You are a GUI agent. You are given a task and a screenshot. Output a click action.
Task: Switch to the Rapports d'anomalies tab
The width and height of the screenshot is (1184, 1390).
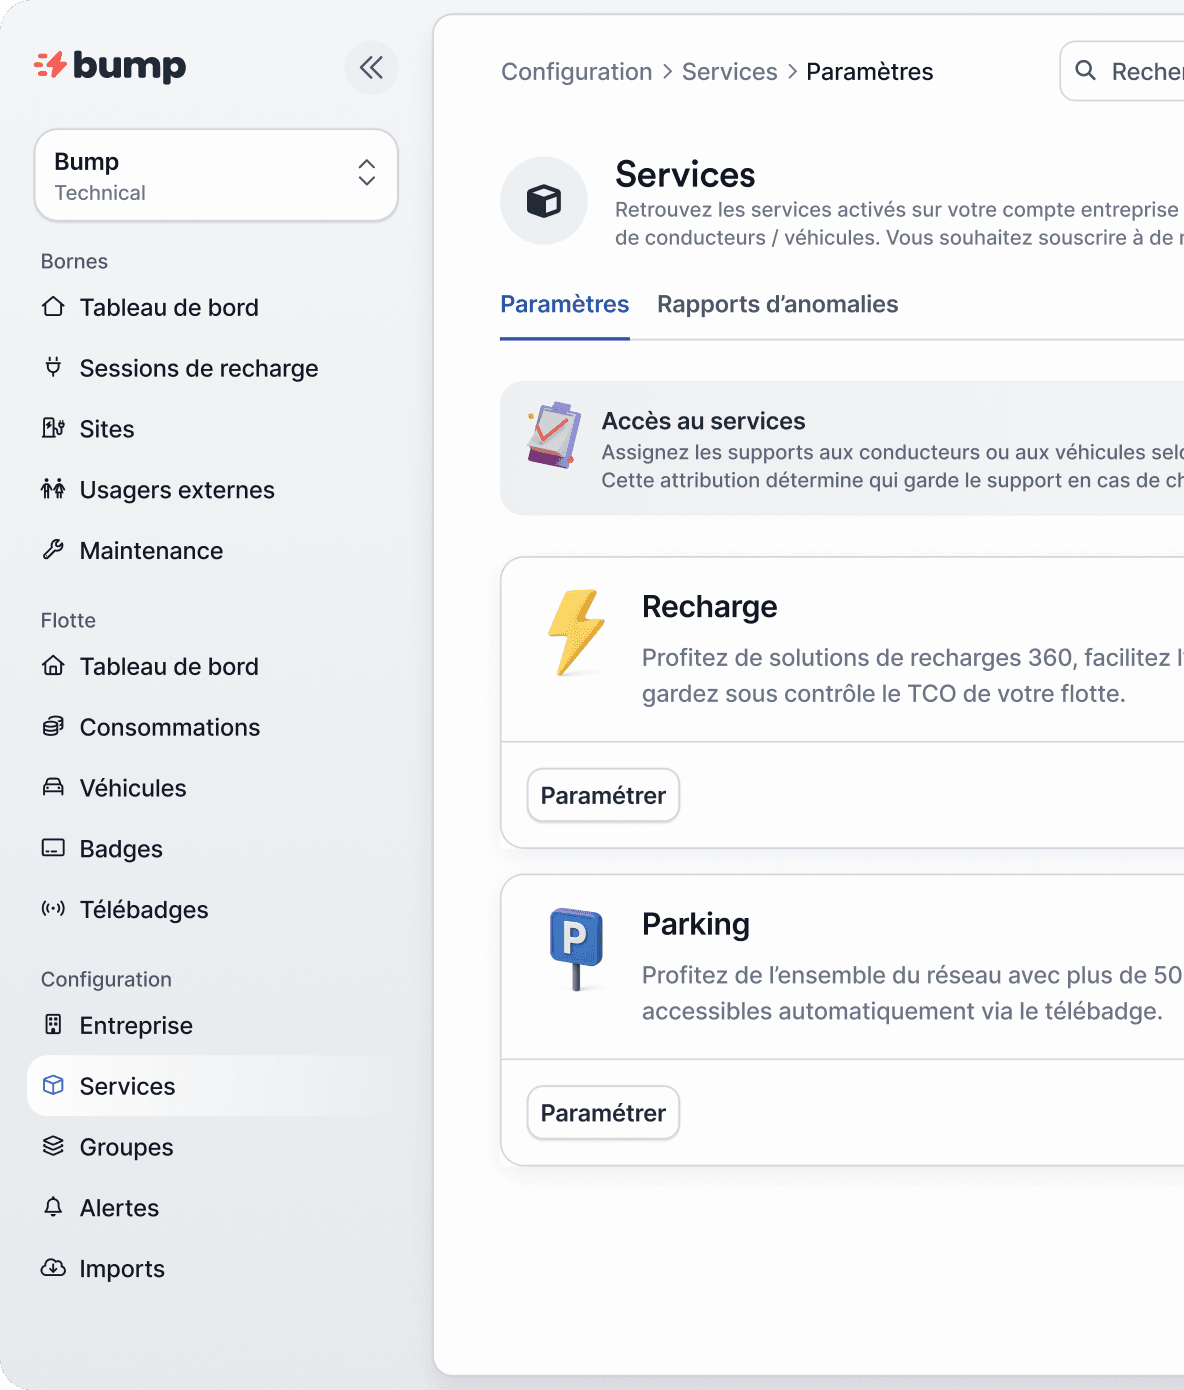tap(777, 304)
